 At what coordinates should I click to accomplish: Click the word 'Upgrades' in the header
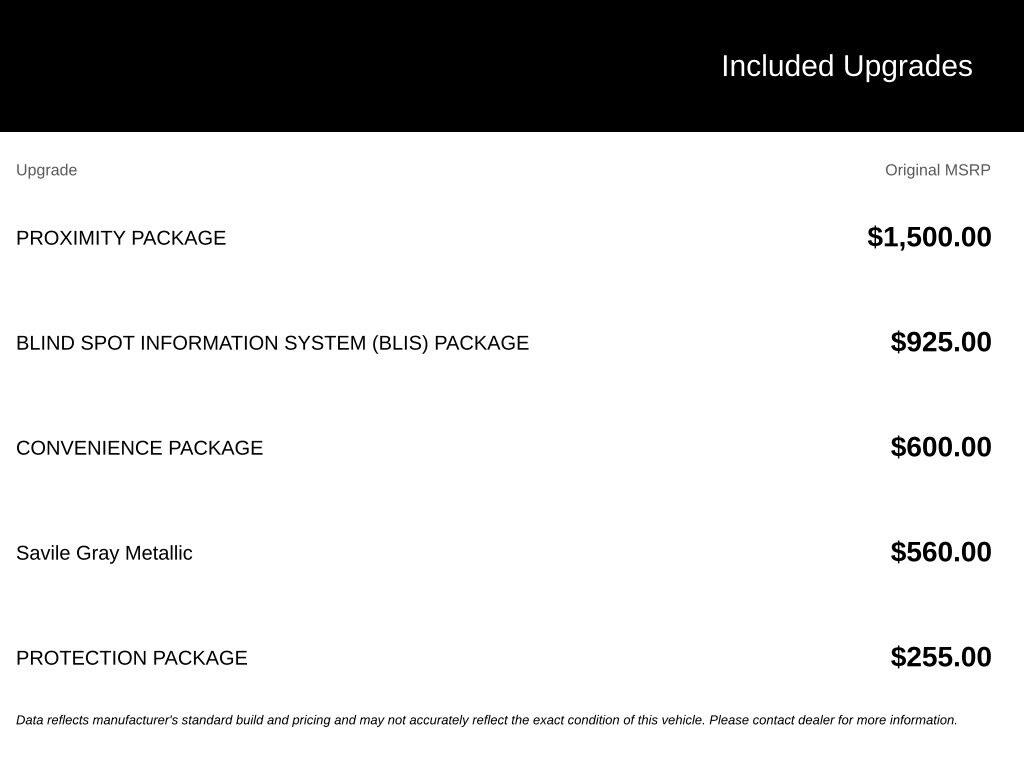(908, 67)
